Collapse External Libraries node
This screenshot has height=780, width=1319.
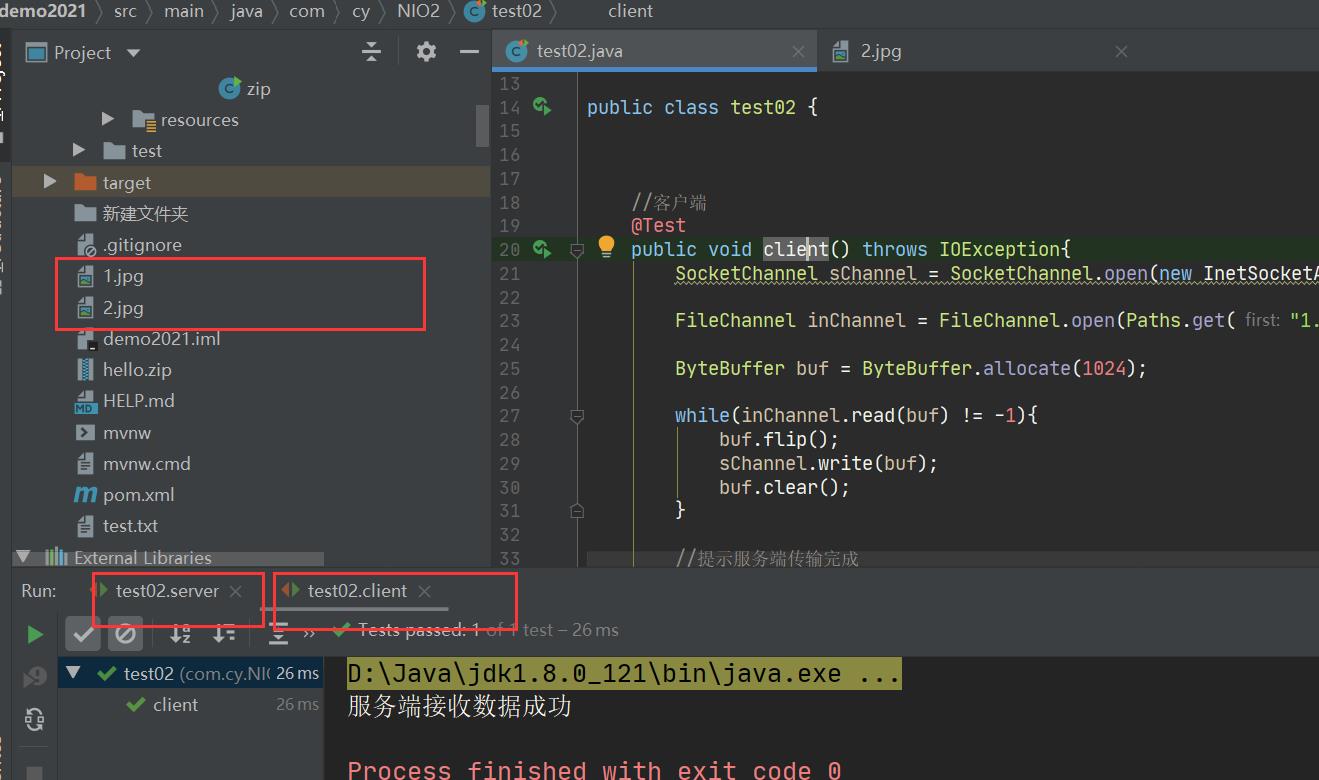pos(24,557)
